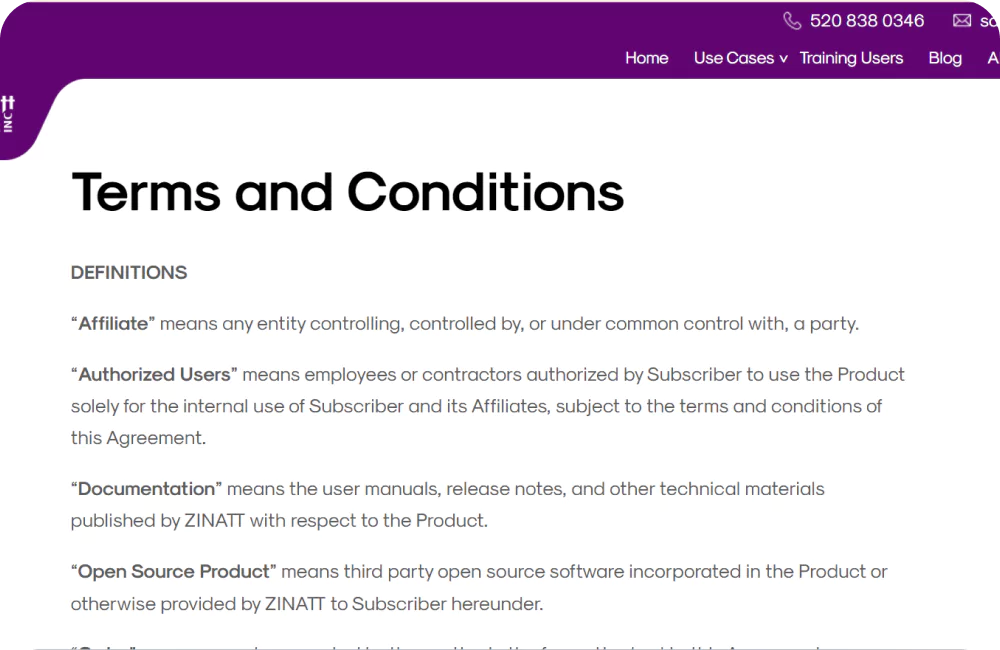Click the sideways logo on the left edge
The height and width of the screenshot is (650, 1000).
pyautogui.click(x=8, y=114)
